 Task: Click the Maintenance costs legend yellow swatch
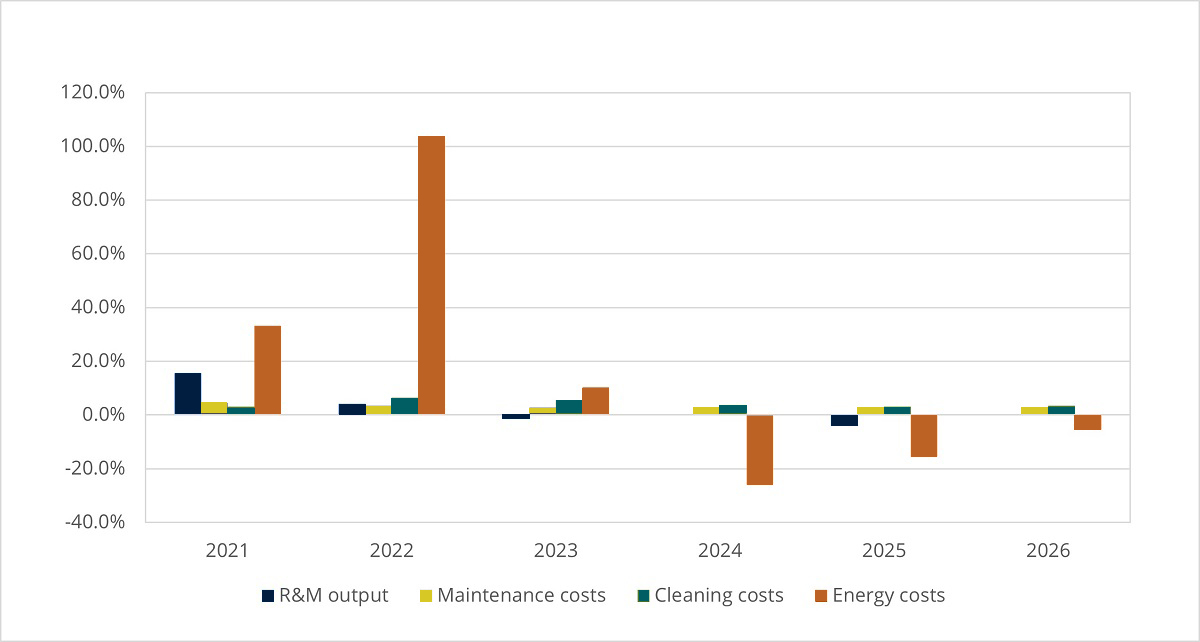pyautogui.click(x=426, y=596)
